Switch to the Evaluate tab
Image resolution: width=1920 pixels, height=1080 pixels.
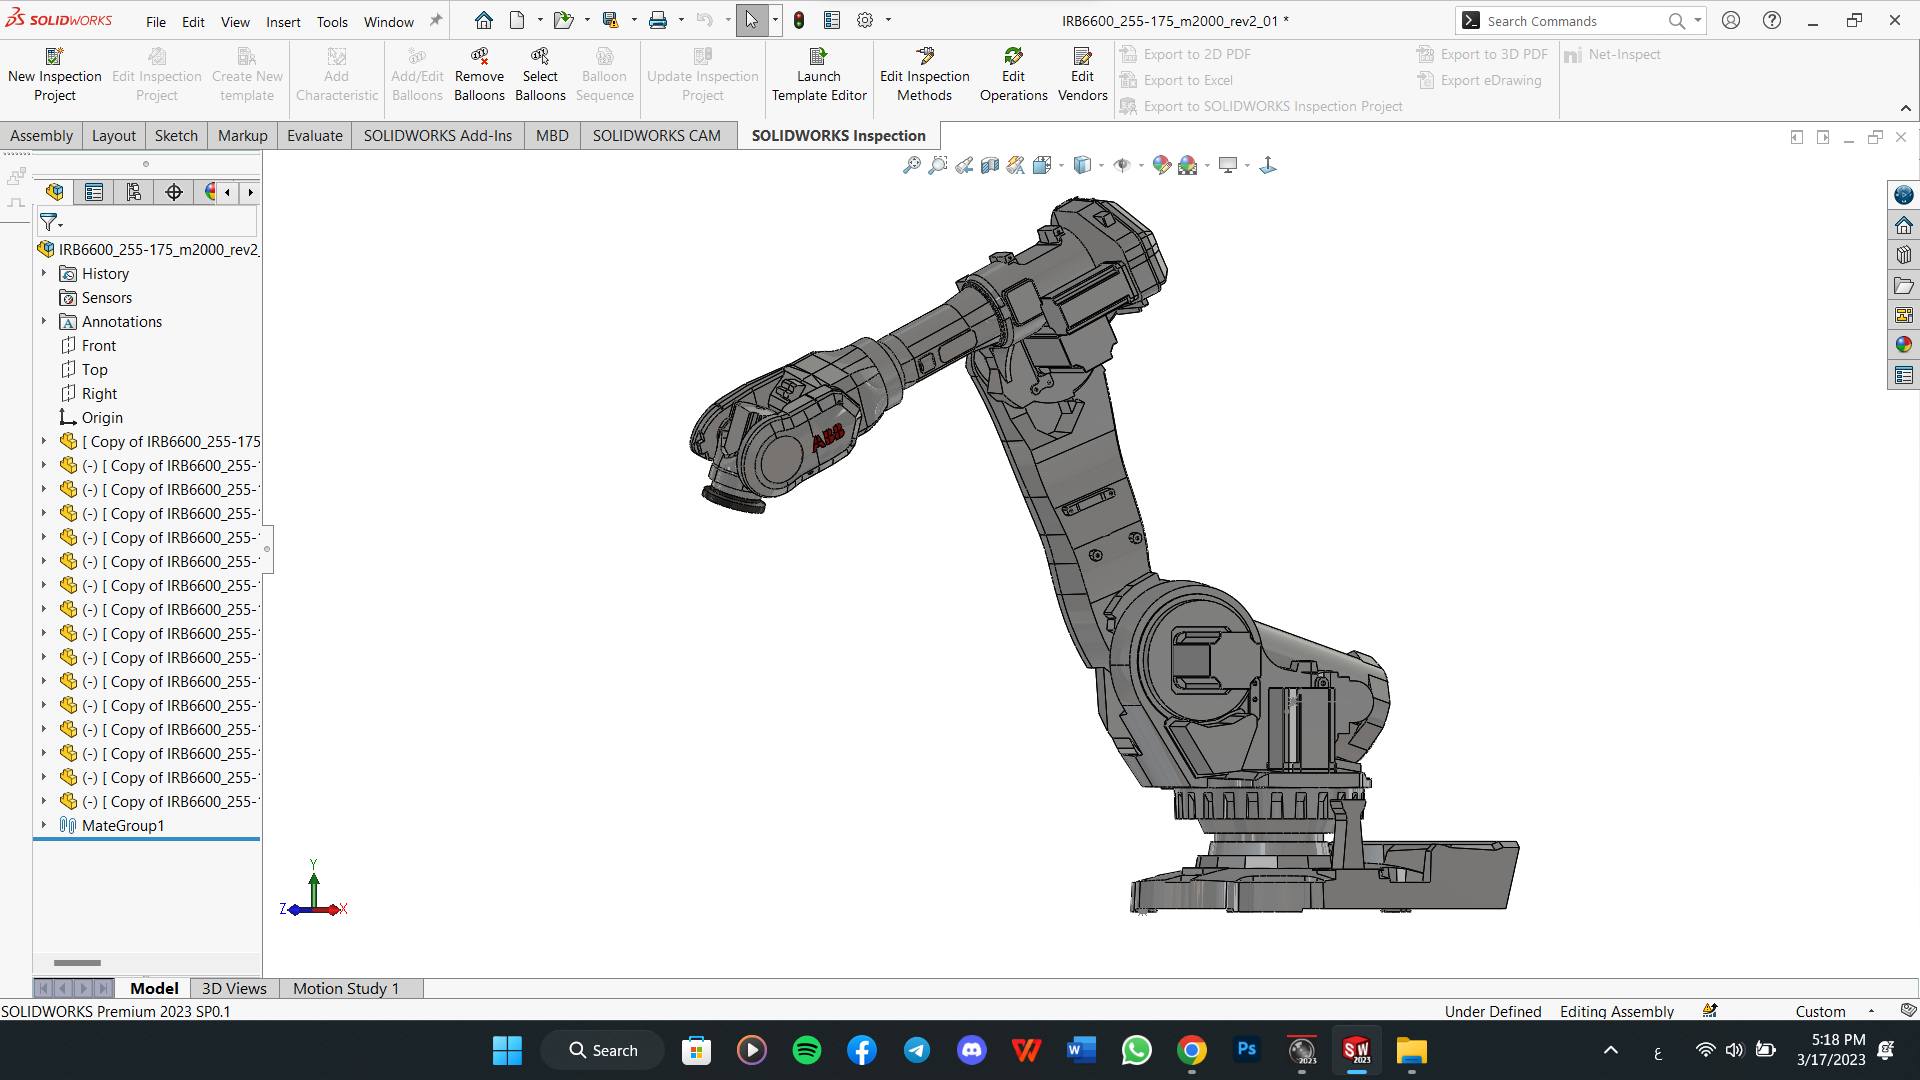pyautogui.click(x=315, y=136)
